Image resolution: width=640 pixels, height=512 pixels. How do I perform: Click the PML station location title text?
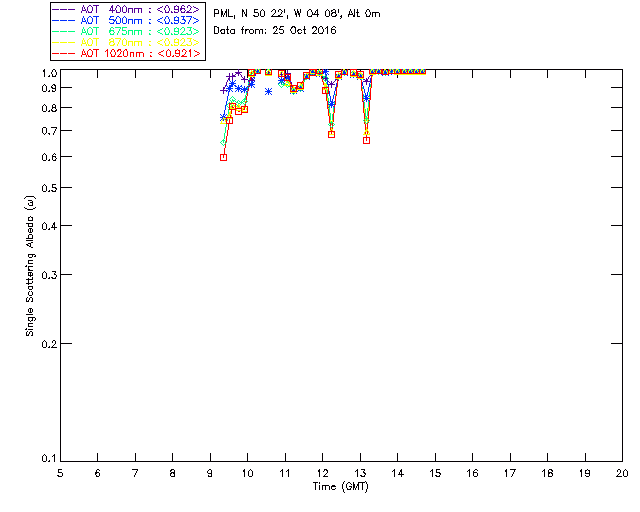(297, 14)
